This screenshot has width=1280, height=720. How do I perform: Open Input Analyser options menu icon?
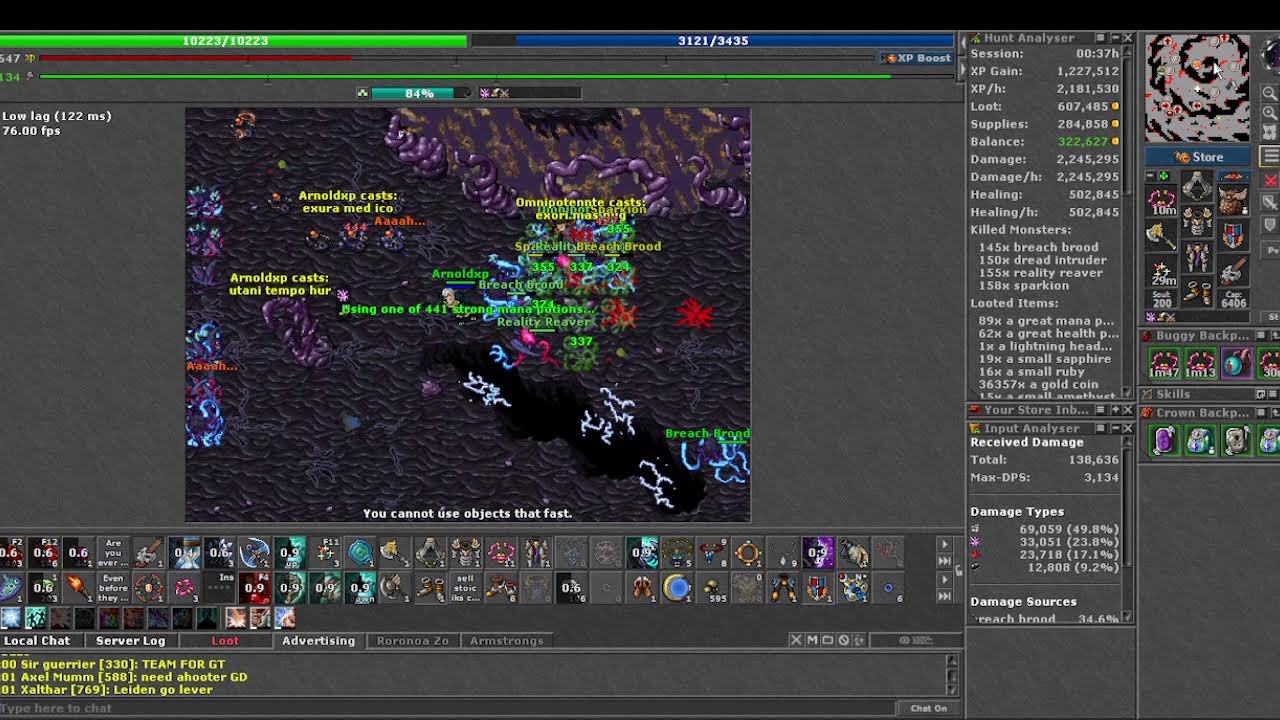tap(1100, 428)
